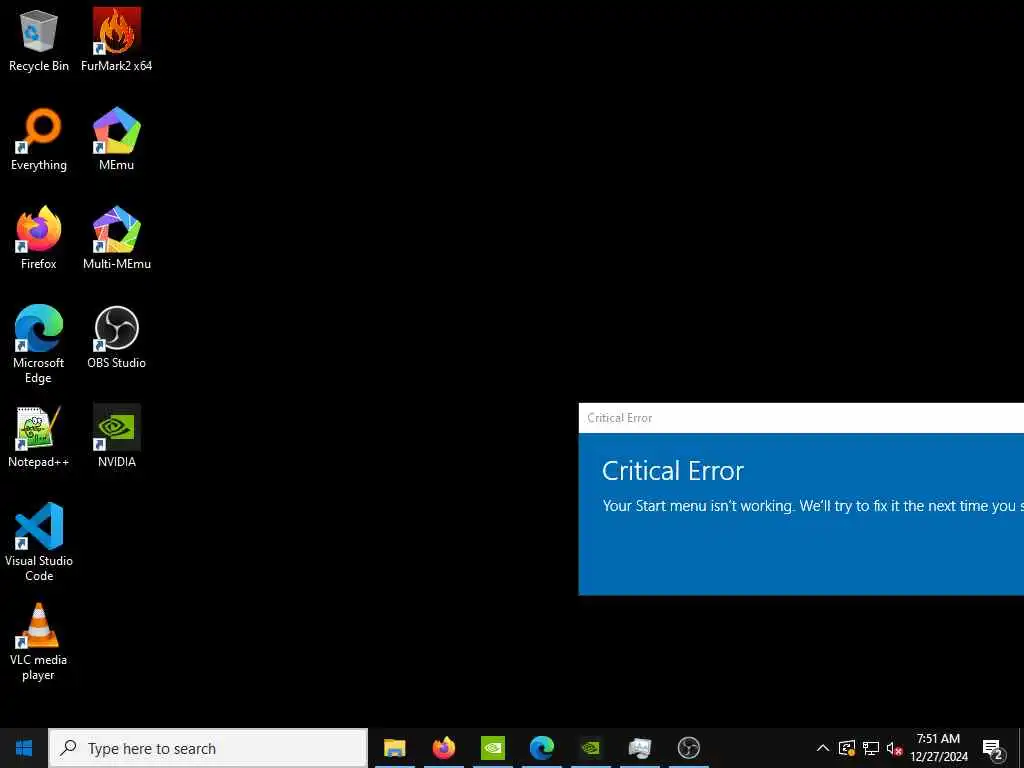Image resolution: width=1024 pixels, height=768 pixels.
Task: Open the notification center with 2 alerts
Action: coord(993,748)
